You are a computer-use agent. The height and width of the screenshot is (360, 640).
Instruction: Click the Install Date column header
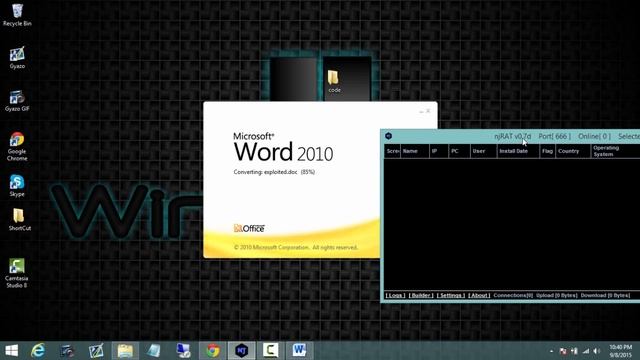(x=518, y=151)
